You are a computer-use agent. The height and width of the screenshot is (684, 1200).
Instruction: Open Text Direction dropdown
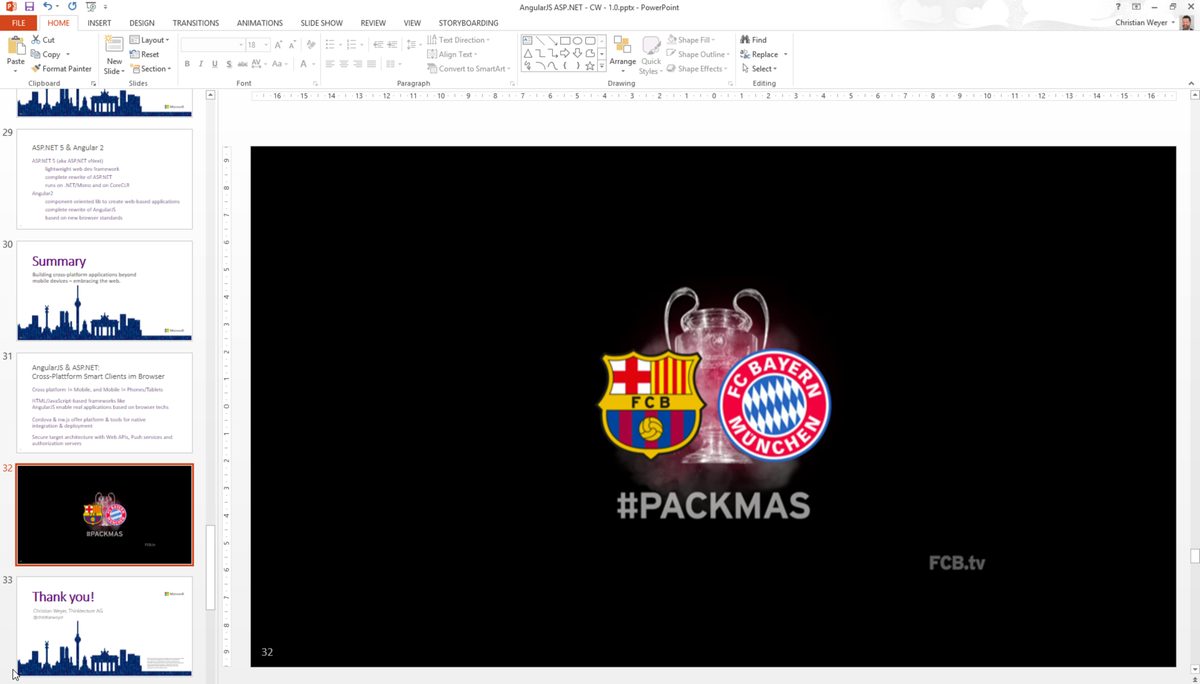pyautogui.click(x=459, y=40)
